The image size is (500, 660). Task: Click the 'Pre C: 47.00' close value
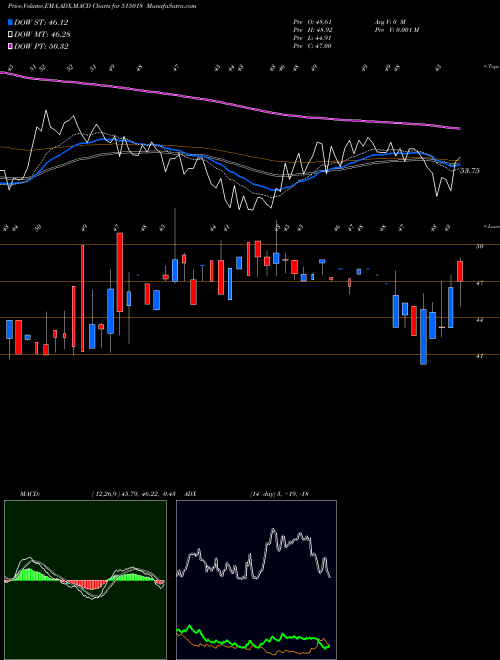coord(313,46)
